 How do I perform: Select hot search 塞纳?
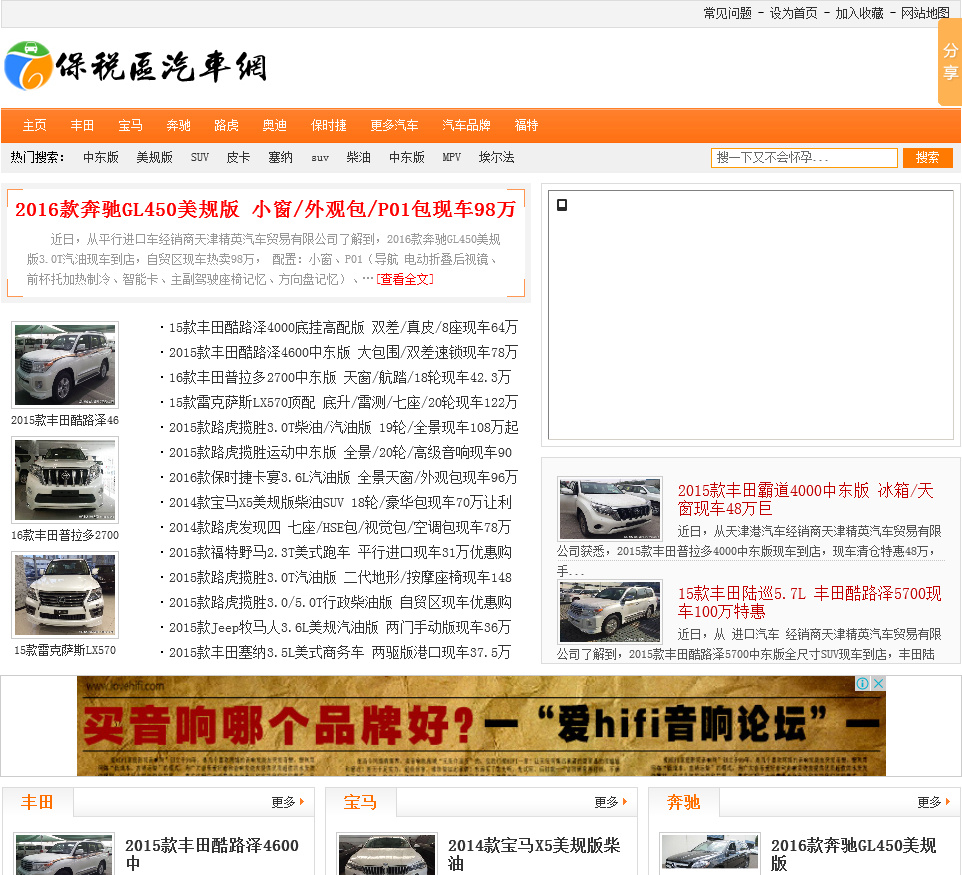280,158
